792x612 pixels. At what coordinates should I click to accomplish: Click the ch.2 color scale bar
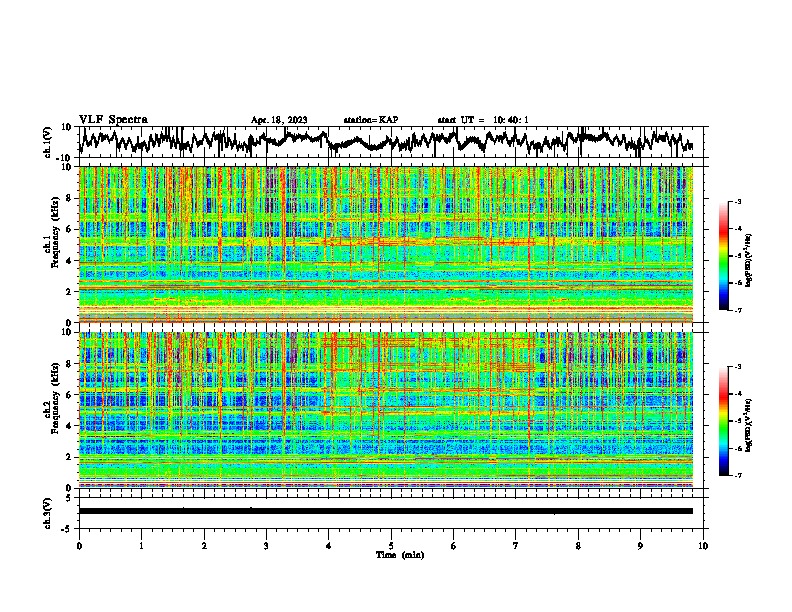click(x=723, y=421)
